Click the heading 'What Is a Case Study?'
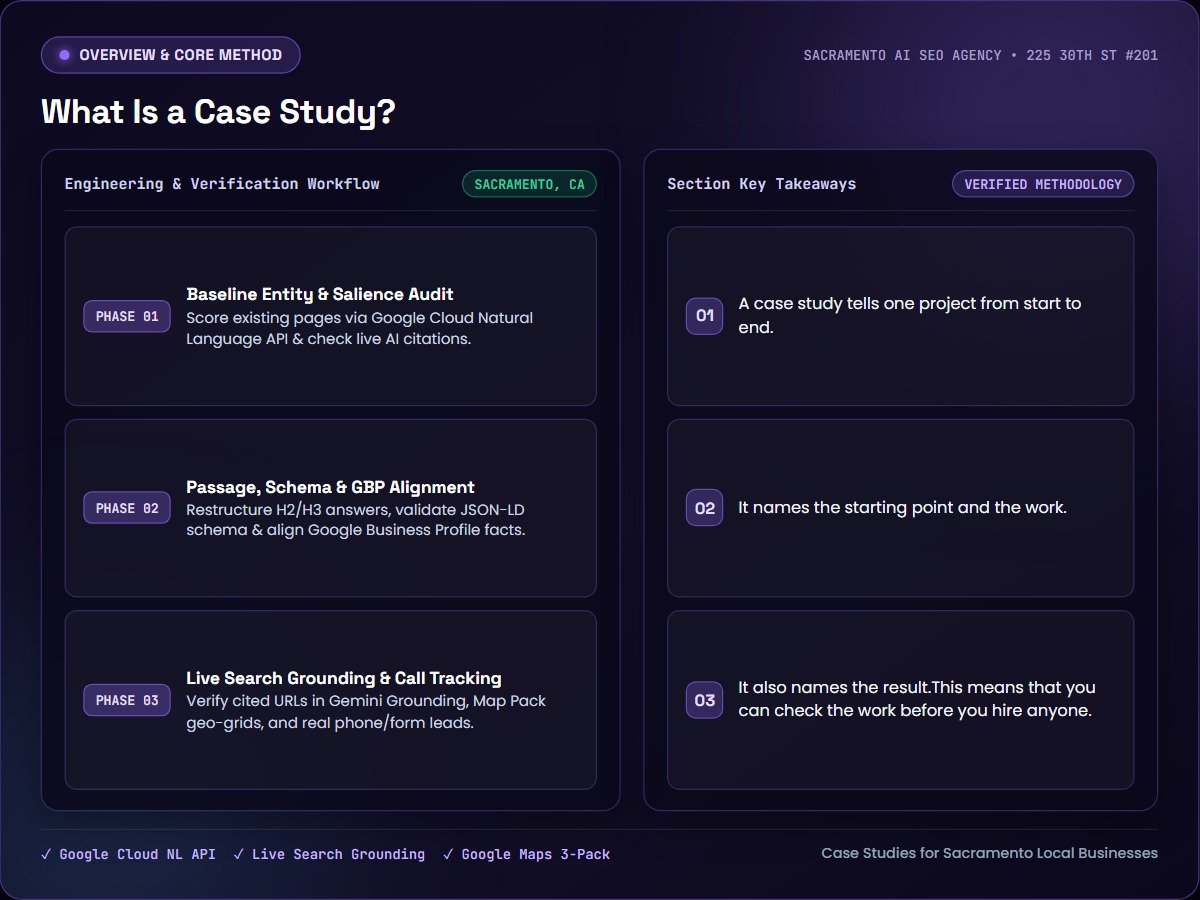 (218, 112)
